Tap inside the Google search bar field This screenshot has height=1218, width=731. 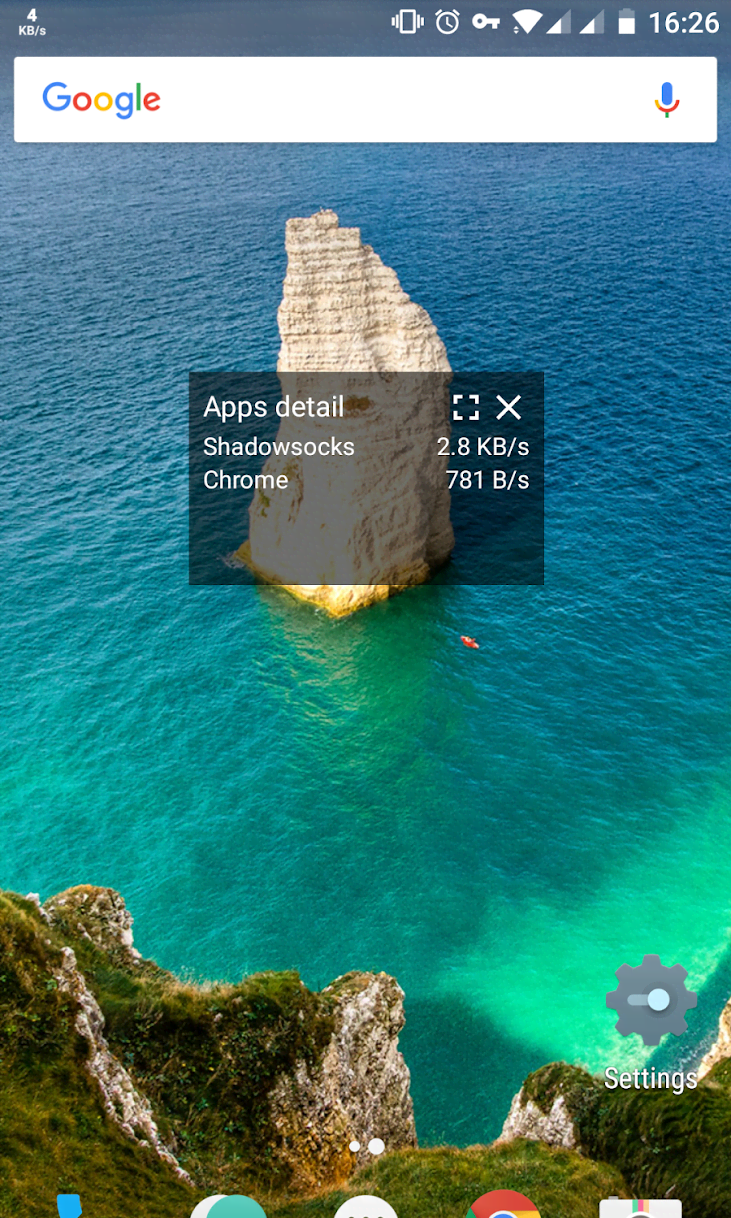click(365, 99)
